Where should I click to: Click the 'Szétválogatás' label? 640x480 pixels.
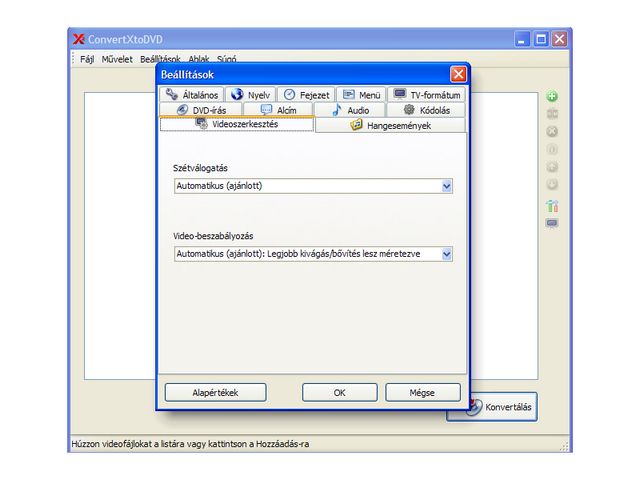[x=200, y=168]
